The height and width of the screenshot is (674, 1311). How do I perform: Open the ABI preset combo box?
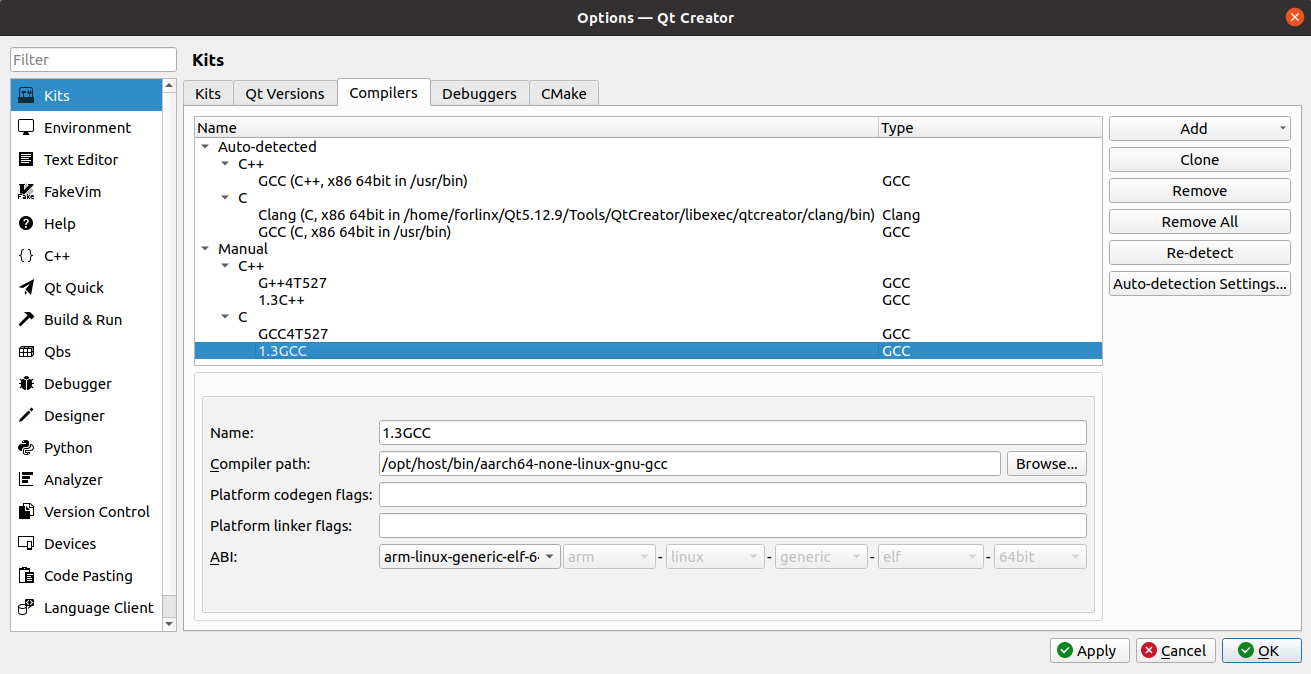(470, 557)
